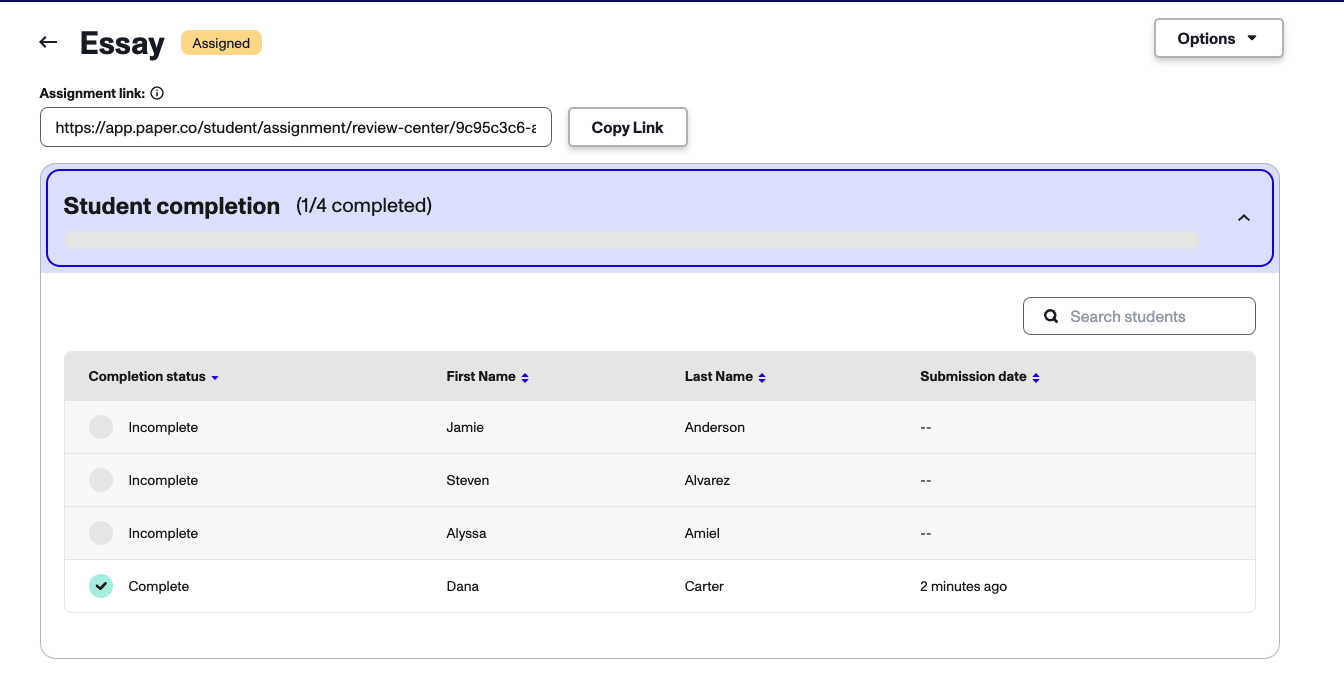
Task: Select first name Dana
Action: tap(463, 586)
